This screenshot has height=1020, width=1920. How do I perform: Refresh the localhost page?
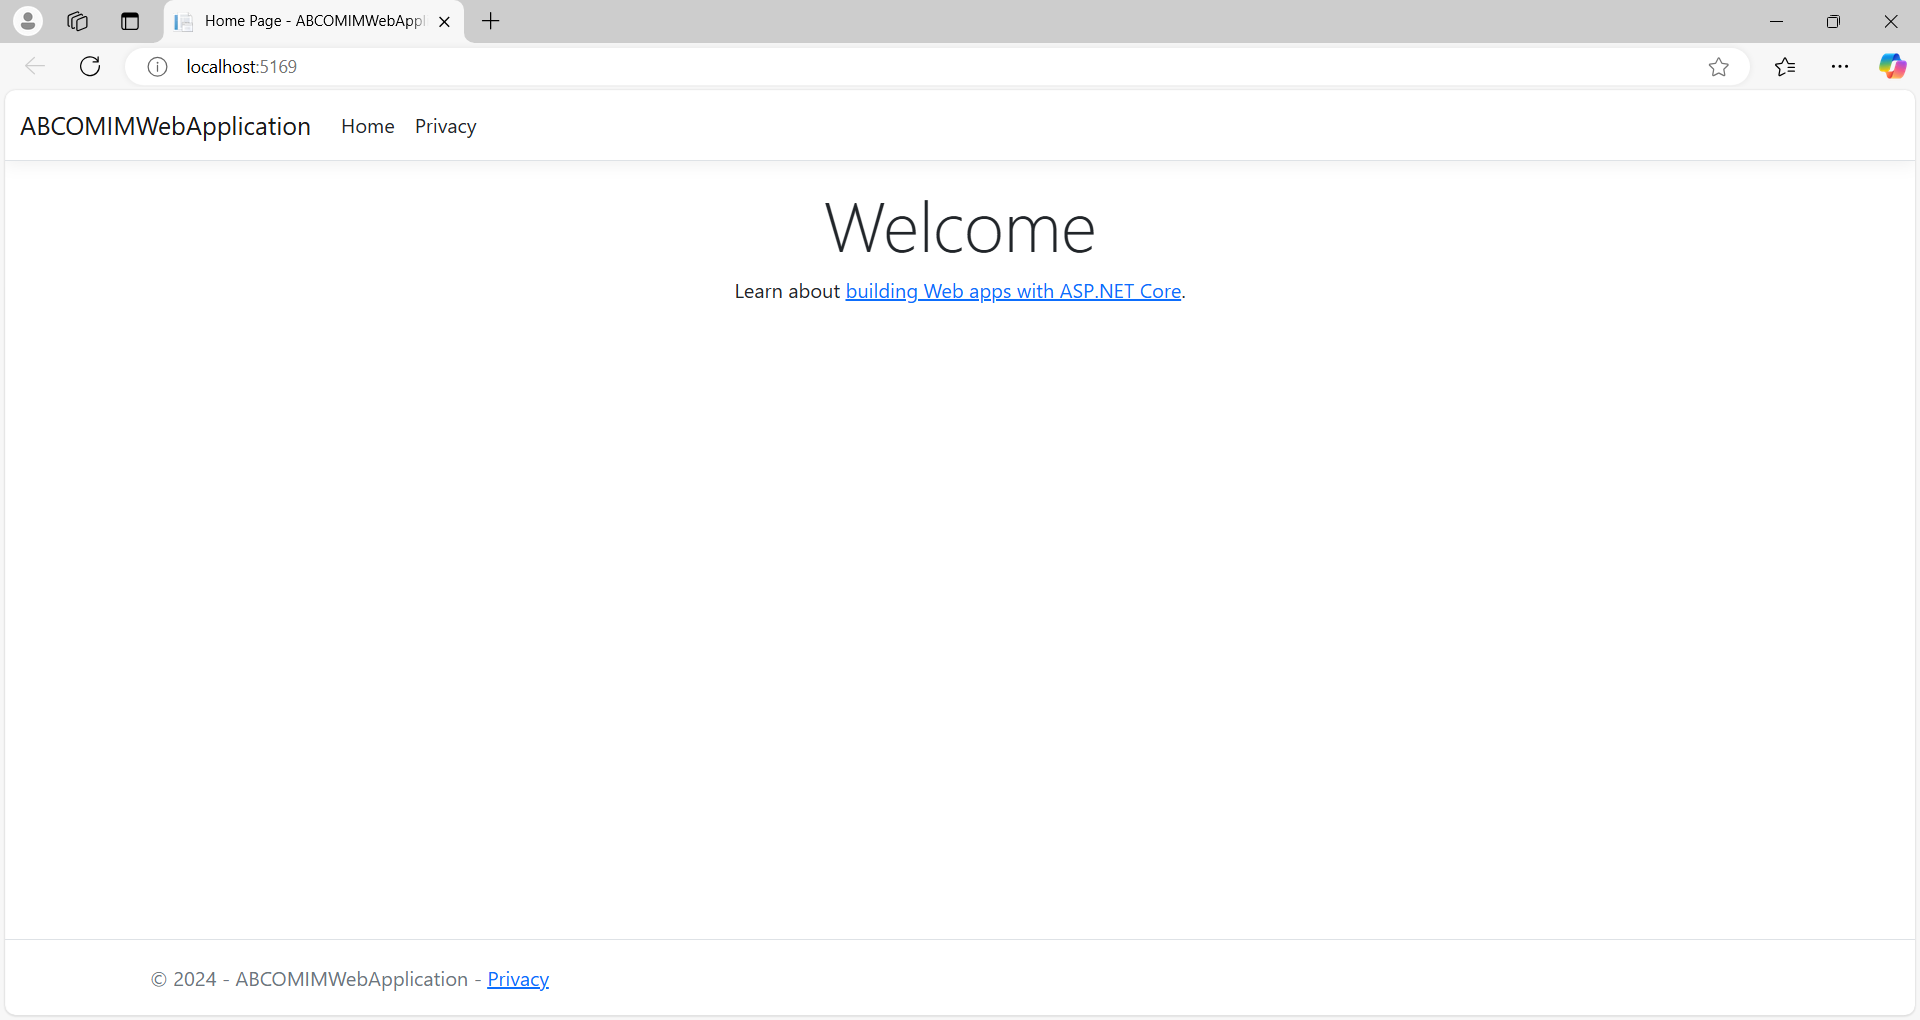coord(90,67)
